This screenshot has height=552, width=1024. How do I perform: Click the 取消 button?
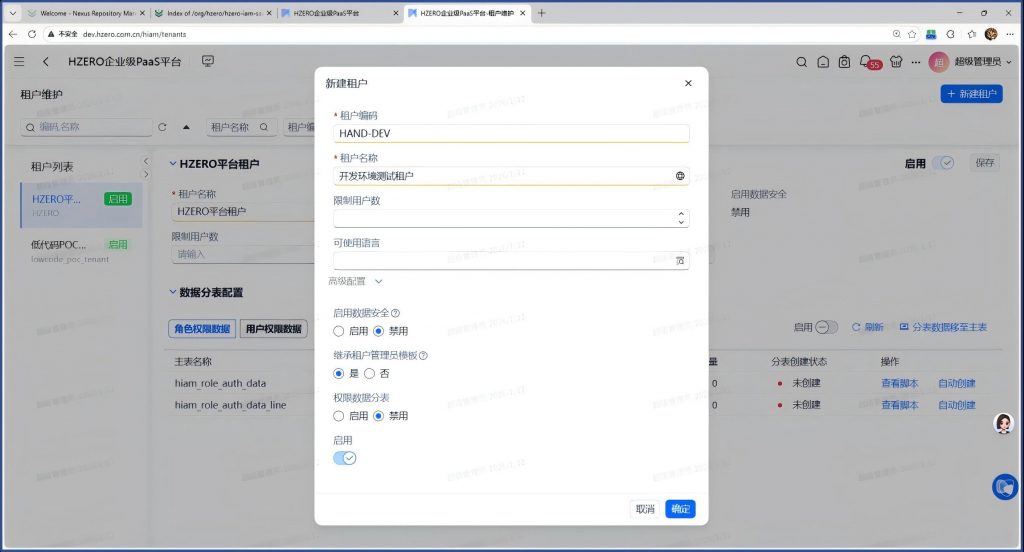pos(645,509)
